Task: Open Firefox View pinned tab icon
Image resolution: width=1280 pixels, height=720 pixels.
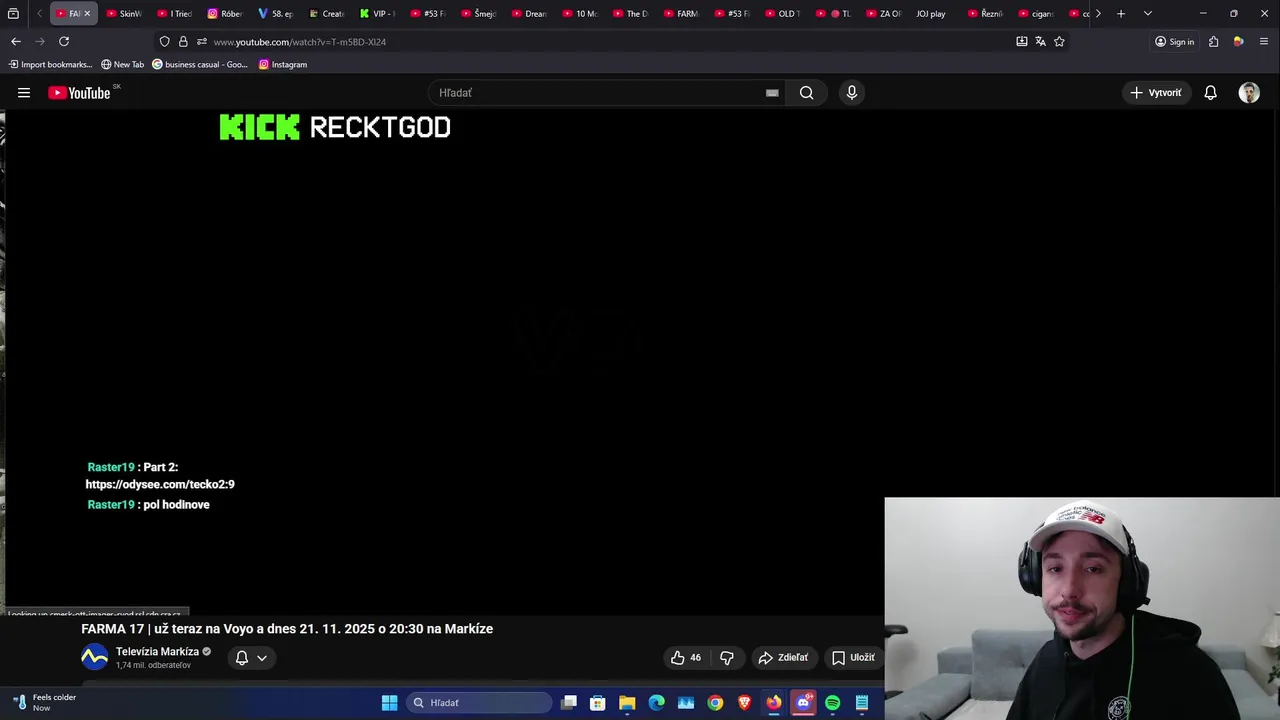Action: click(13, 13)
